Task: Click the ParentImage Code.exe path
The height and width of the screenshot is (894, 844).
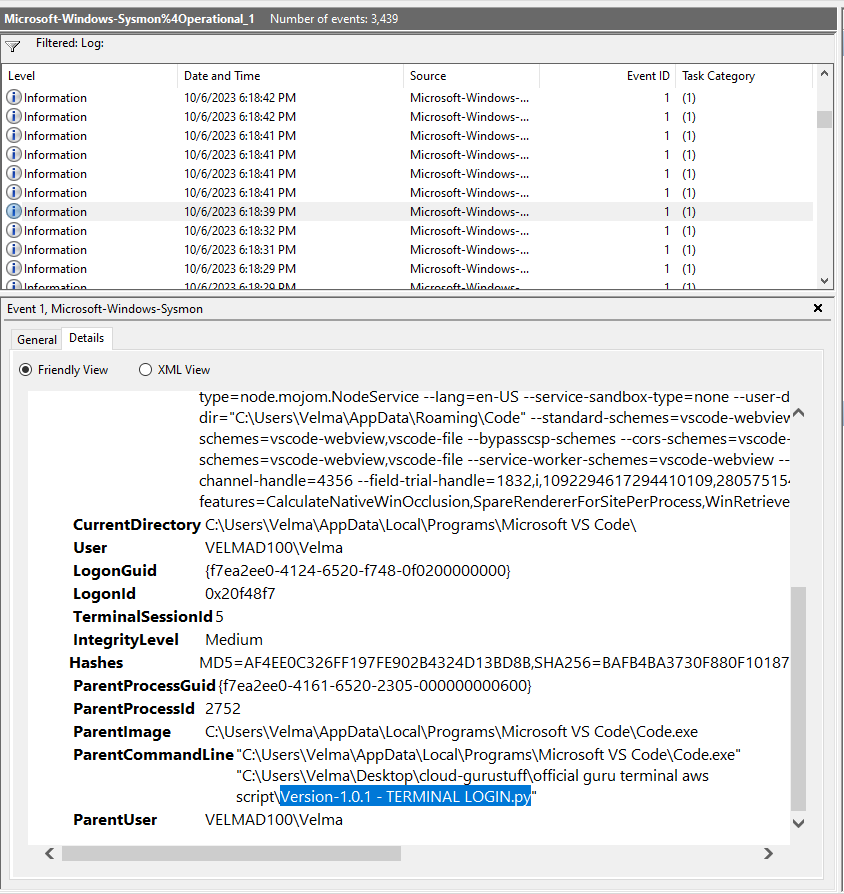Action: (x=451, y=732)
